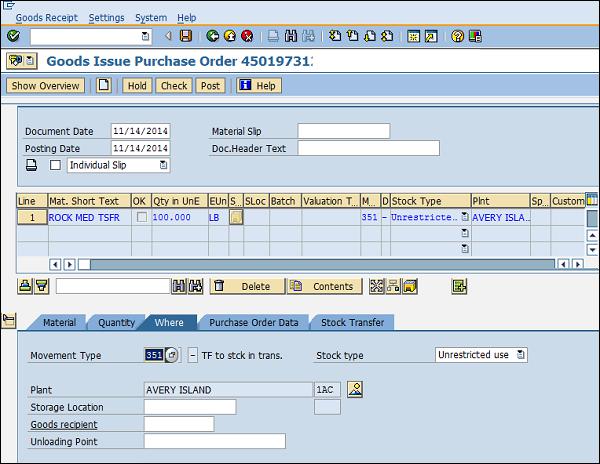Click the Storage Location input field
The width and height of the screenshot is (600, 464).
190,407
